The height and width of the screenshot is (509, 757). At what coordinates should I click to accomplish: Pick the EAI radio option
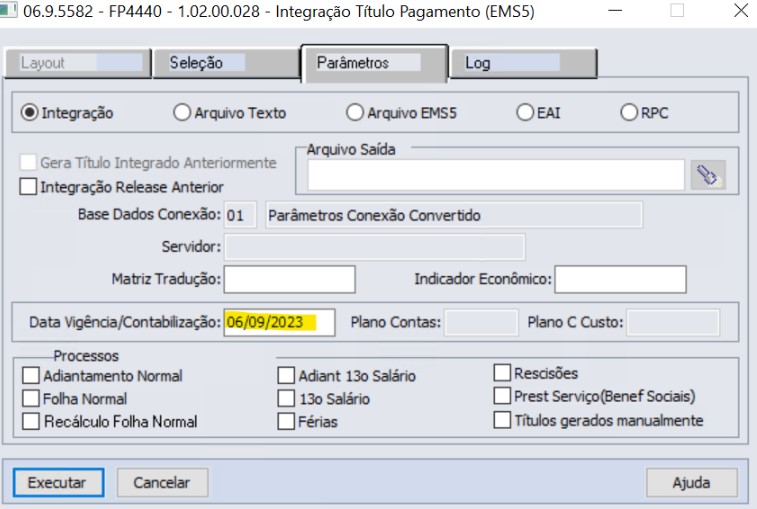pos(525,113)
